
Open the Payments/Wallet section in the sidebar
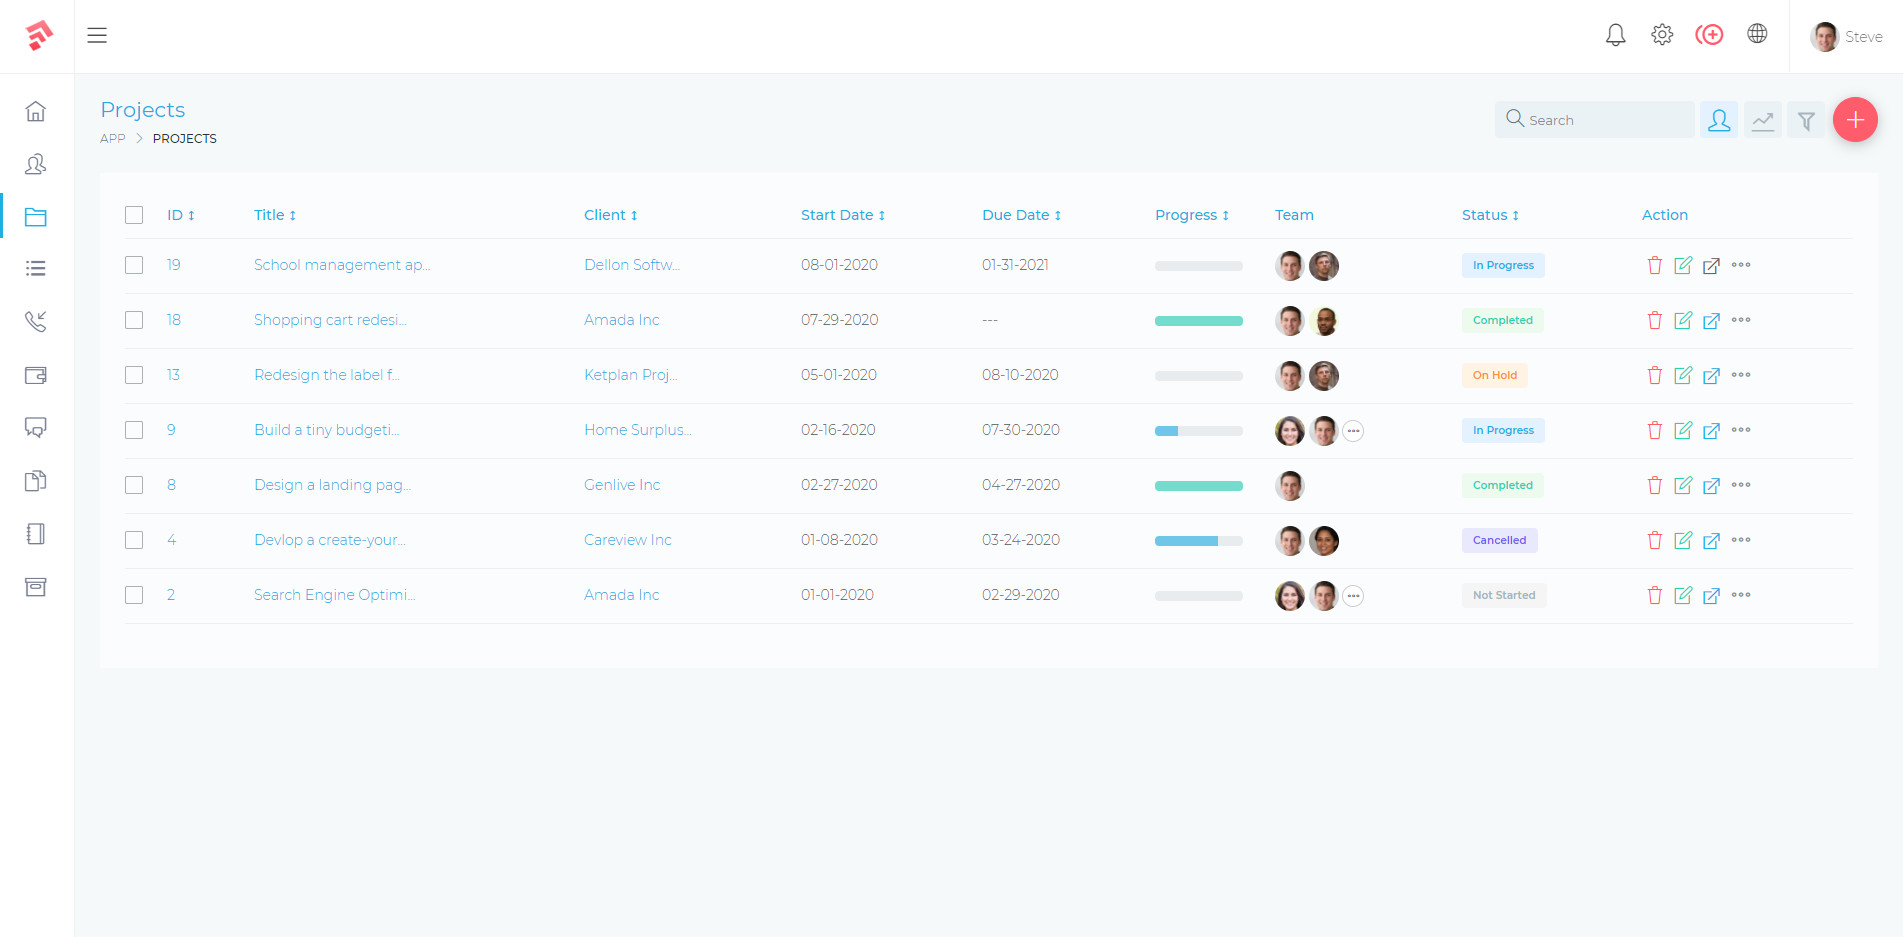click(x=36, y=375)
